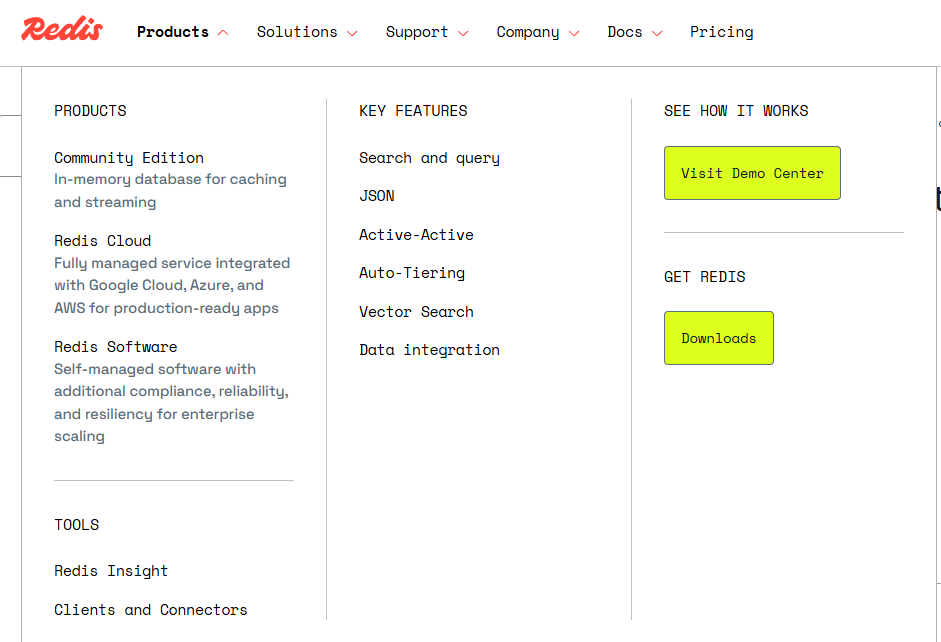Open the Redis Software product link

click(116, 347)
